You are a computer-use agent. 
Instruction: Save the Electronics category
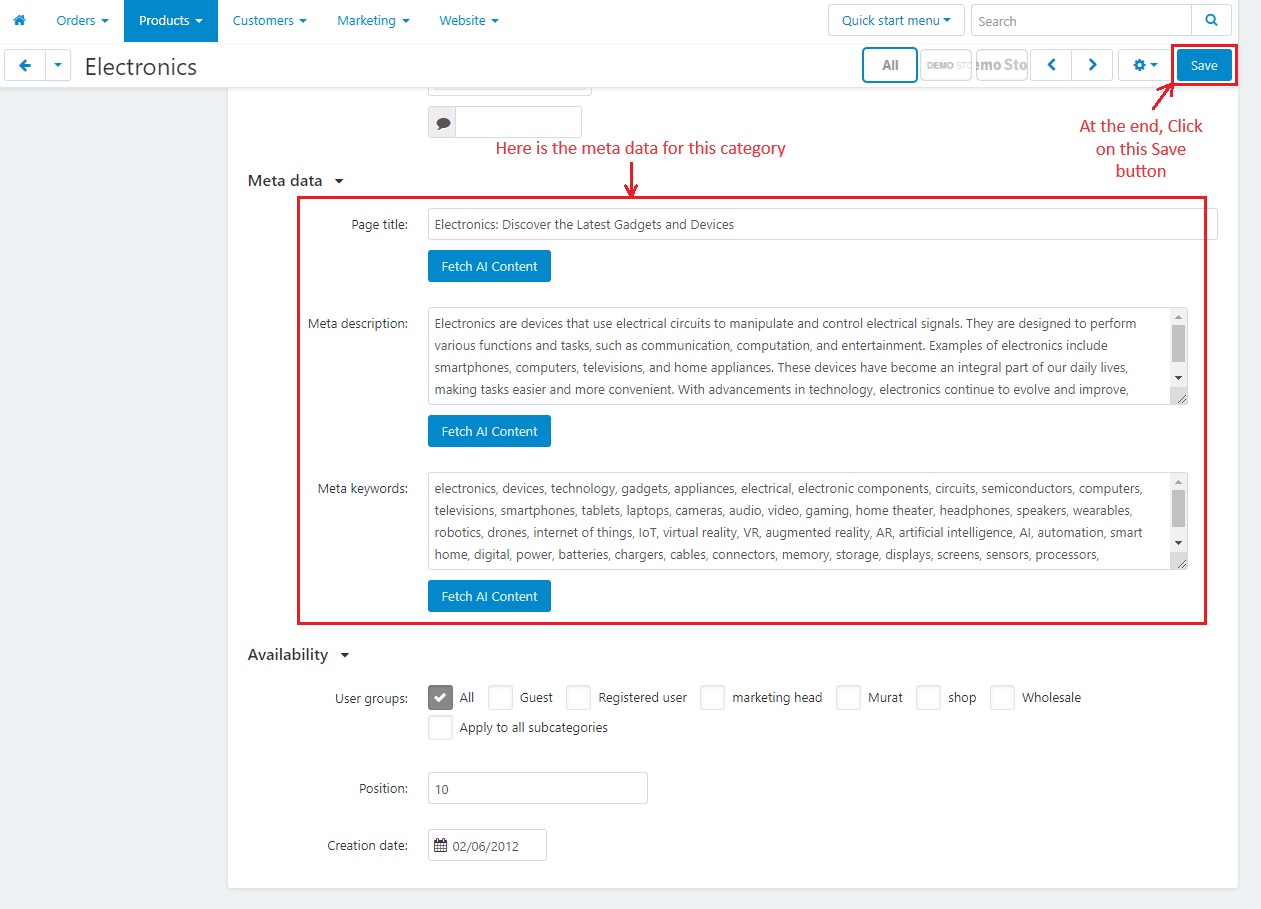point(1204,65)
